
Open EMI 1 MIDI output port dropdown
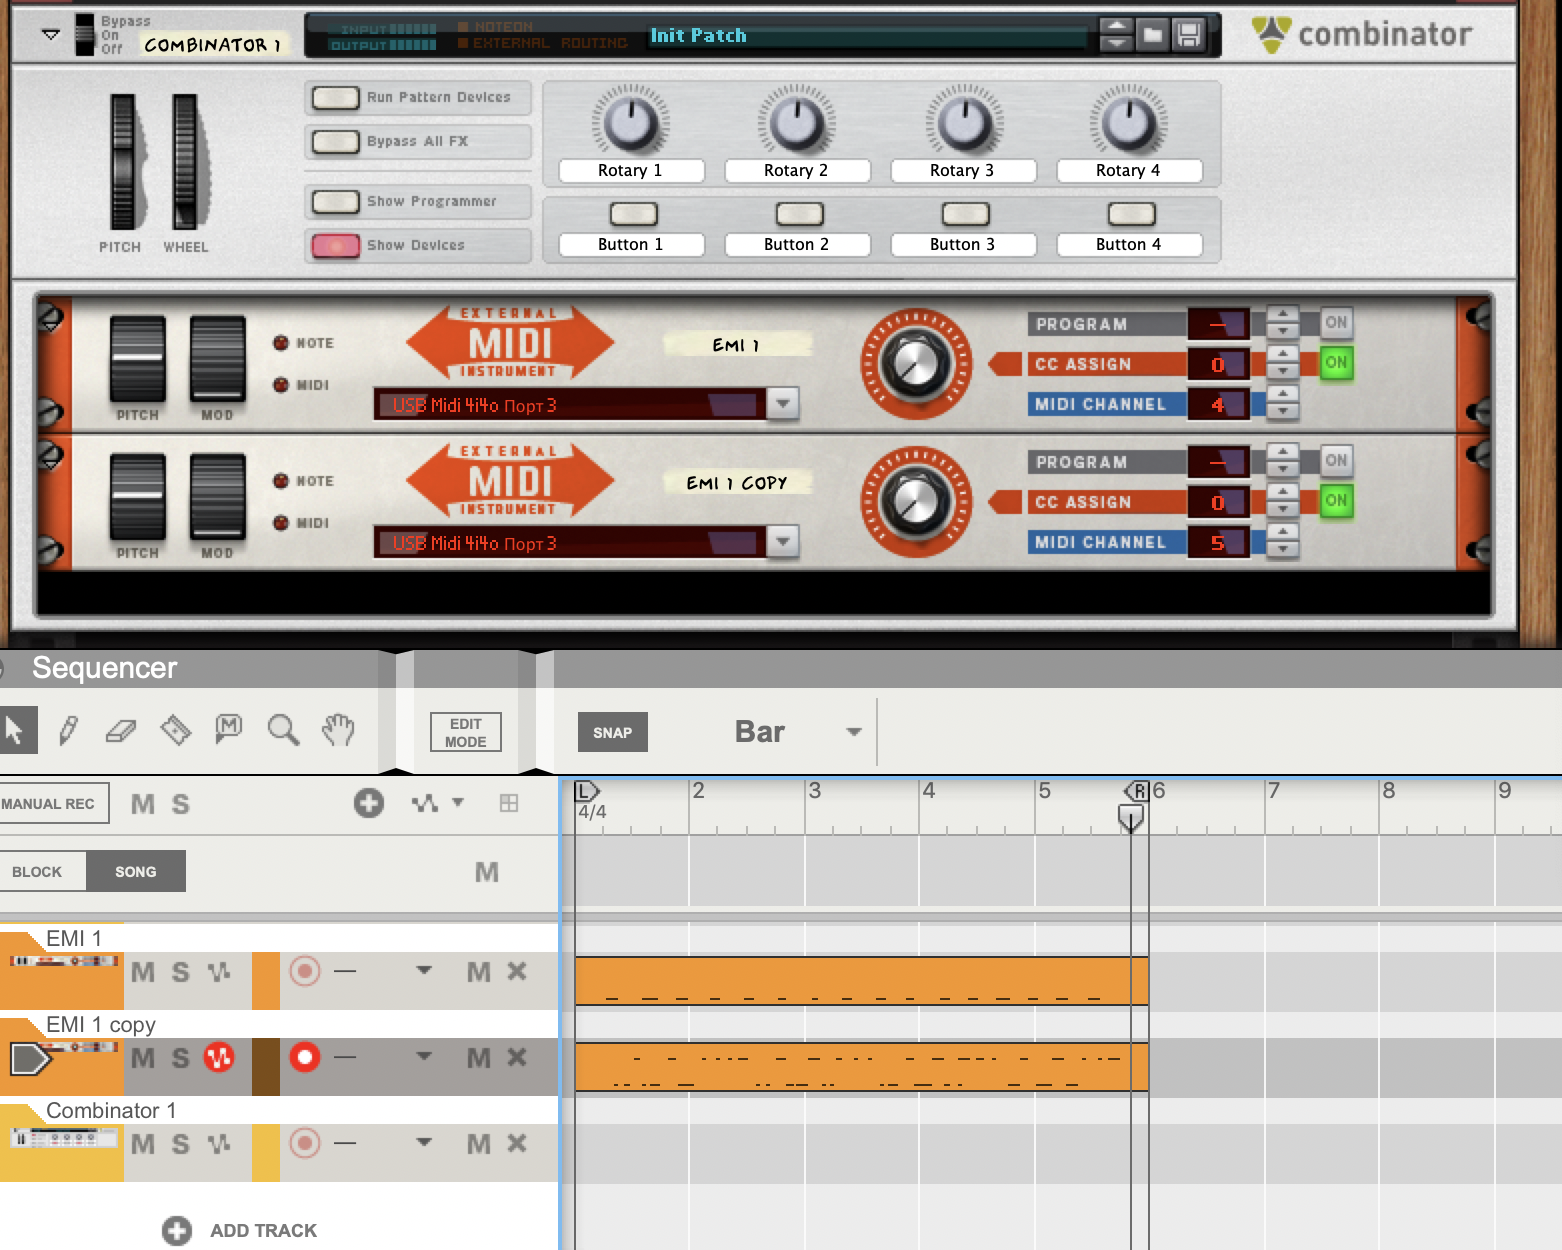pyautogui.click(x=783, y=404)
